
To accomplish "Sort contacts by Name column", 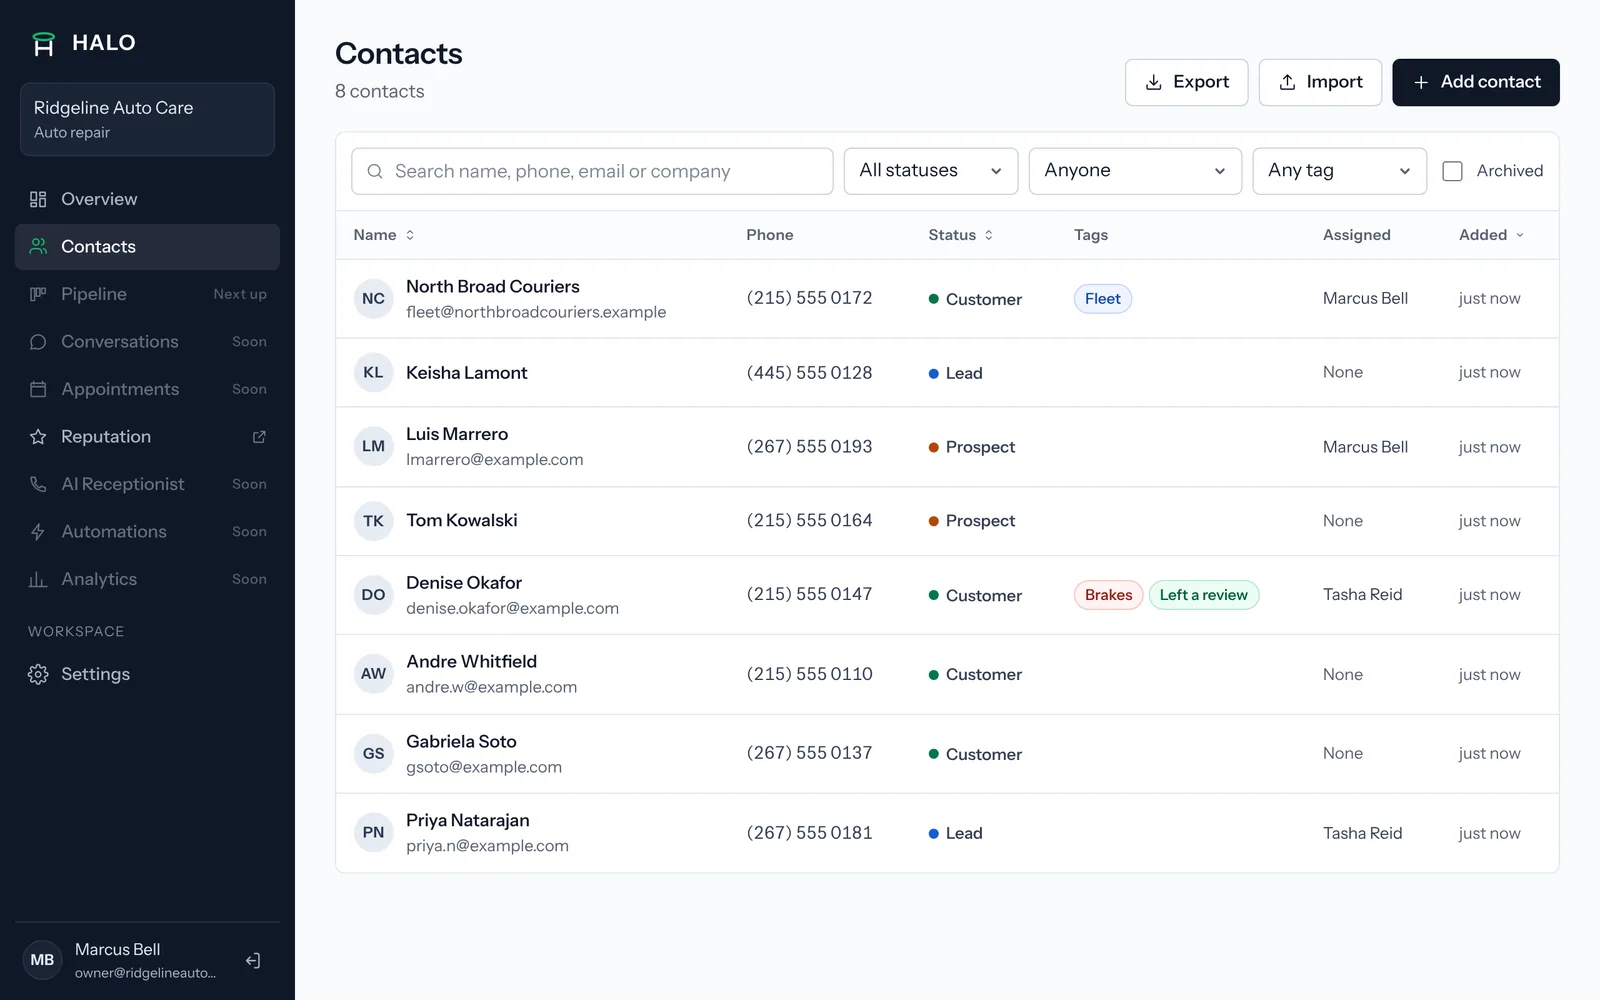I will click(384, 235).
